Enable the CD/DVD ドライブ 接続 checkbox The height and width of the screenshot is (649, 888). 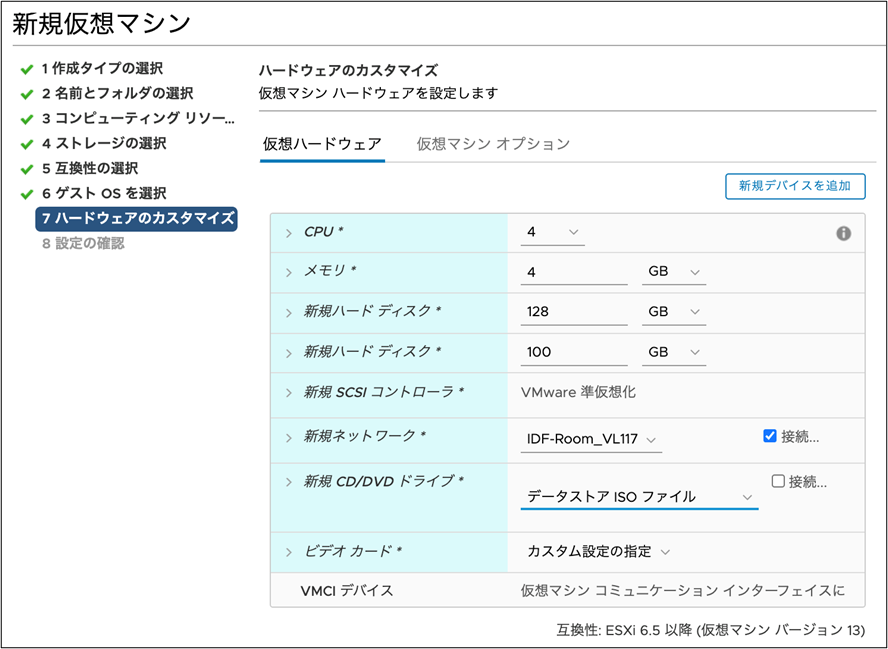pyautogui.click(x=778, y=481)
